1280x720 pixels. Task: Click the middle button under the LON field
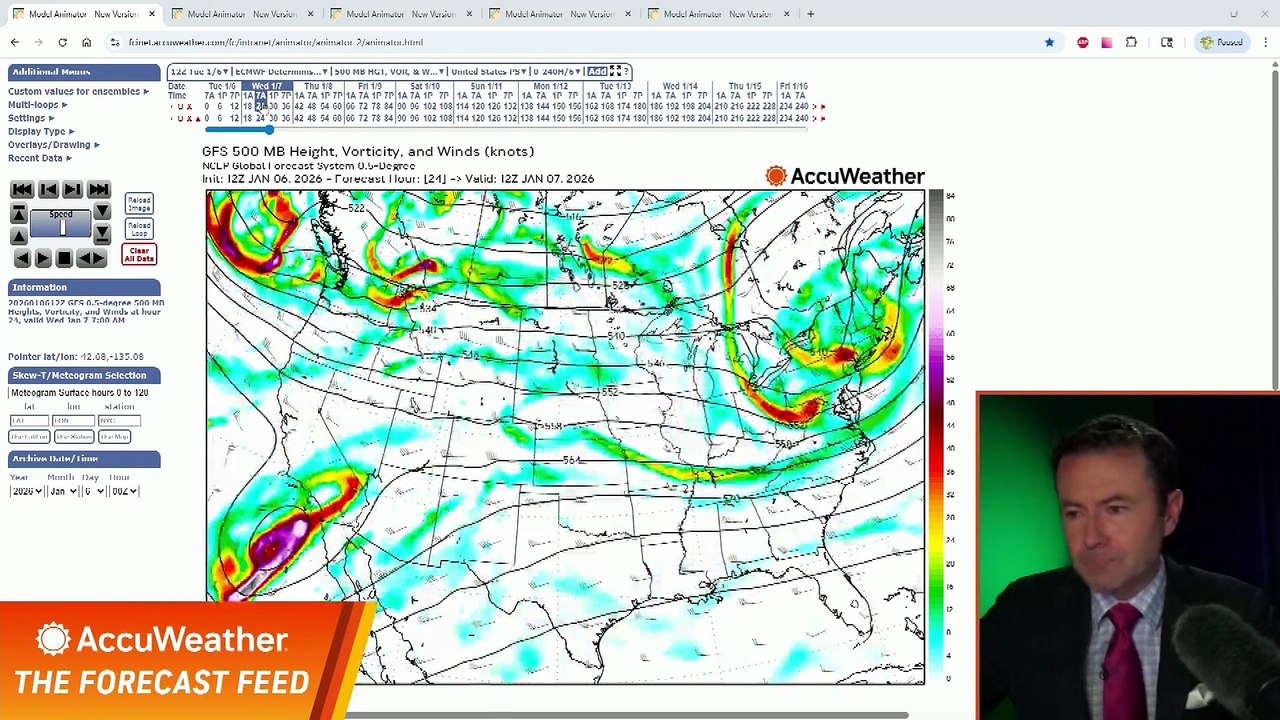point(73,437)
